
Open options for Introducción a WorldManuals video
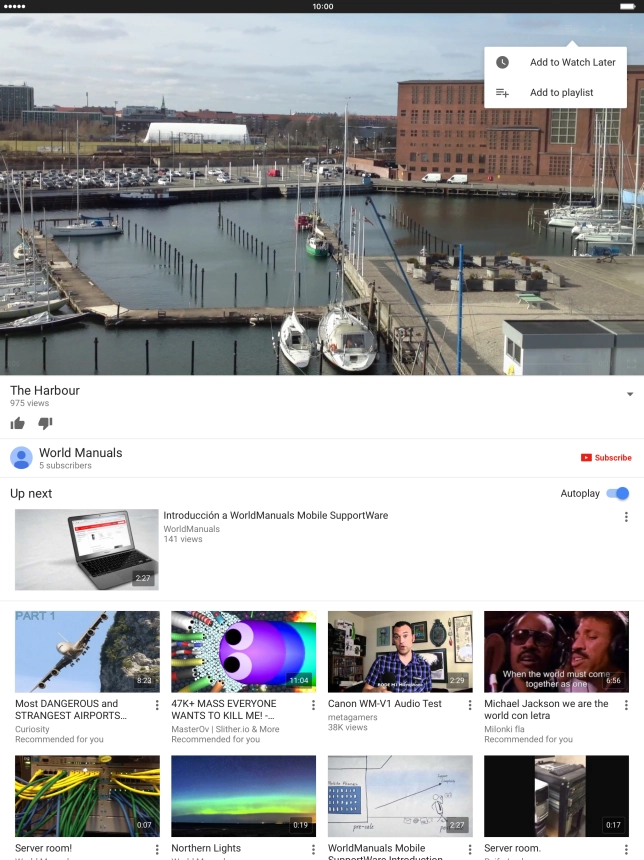point(626,517)
